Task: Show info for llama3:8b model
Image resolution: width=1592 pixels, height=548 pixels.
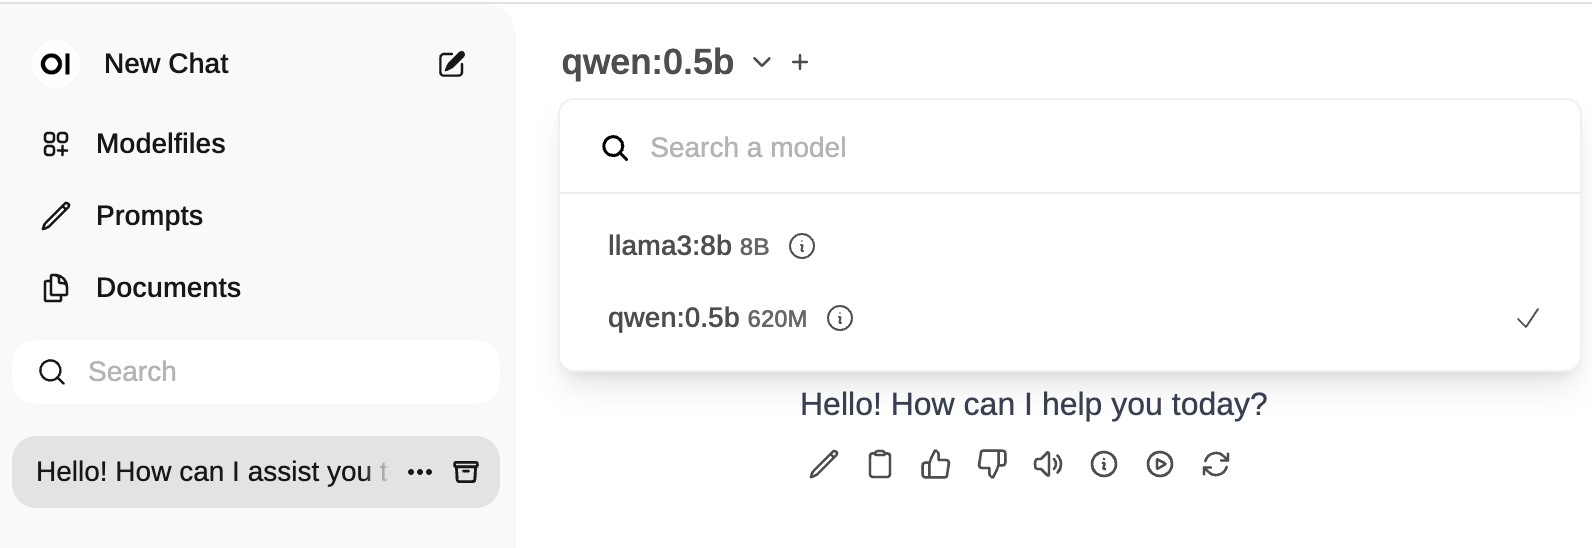Action: (x=802, y=246)
